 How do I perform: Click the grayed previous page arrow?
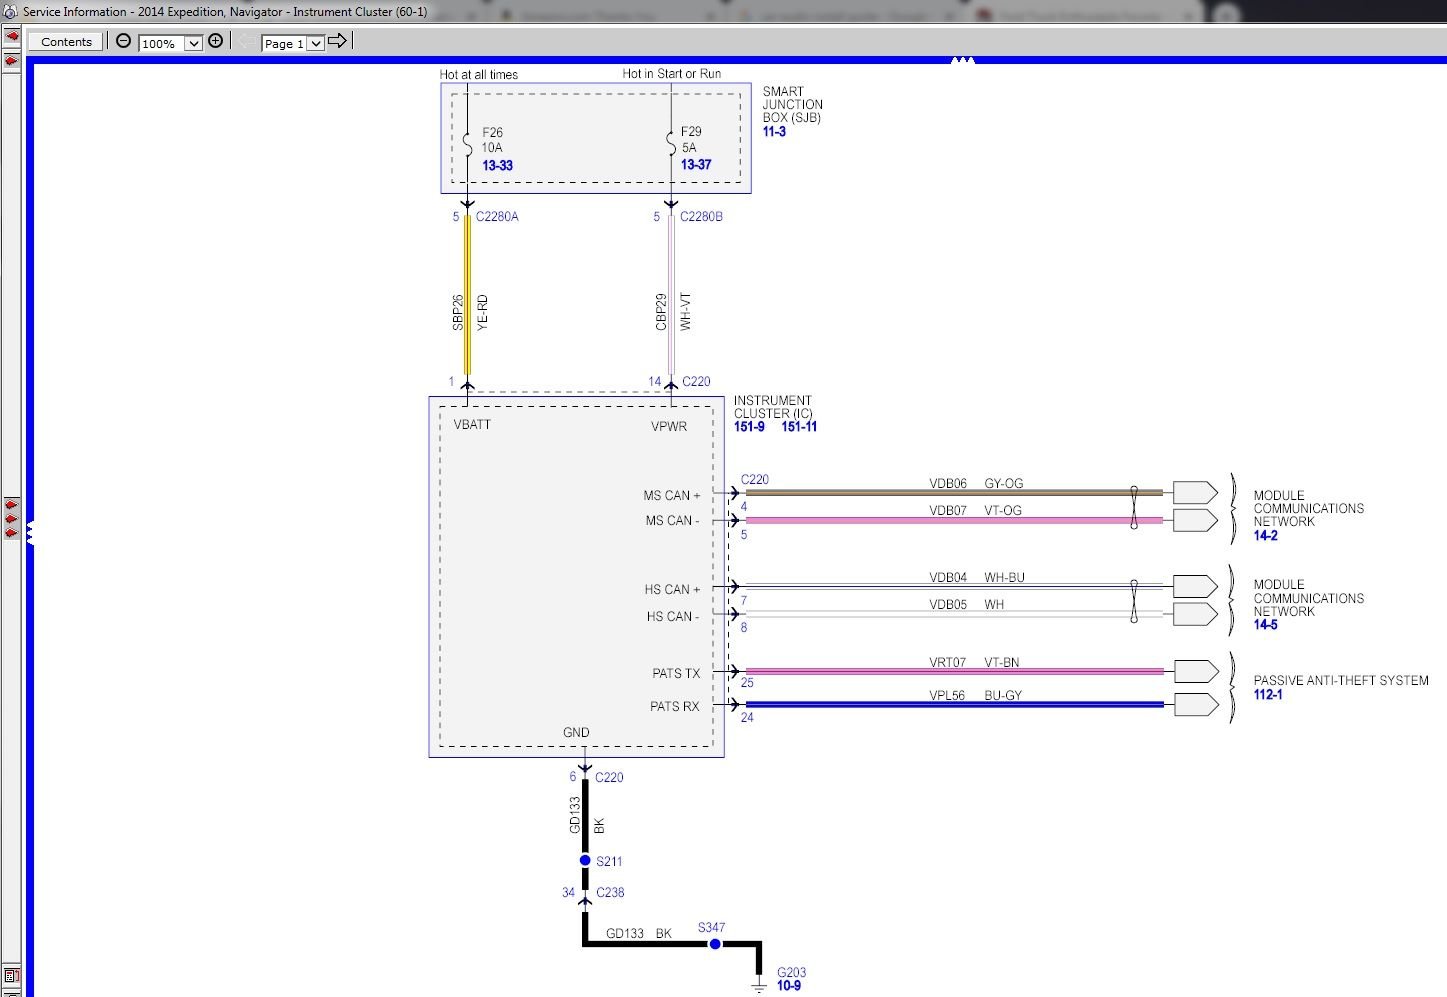click(246, 41)
